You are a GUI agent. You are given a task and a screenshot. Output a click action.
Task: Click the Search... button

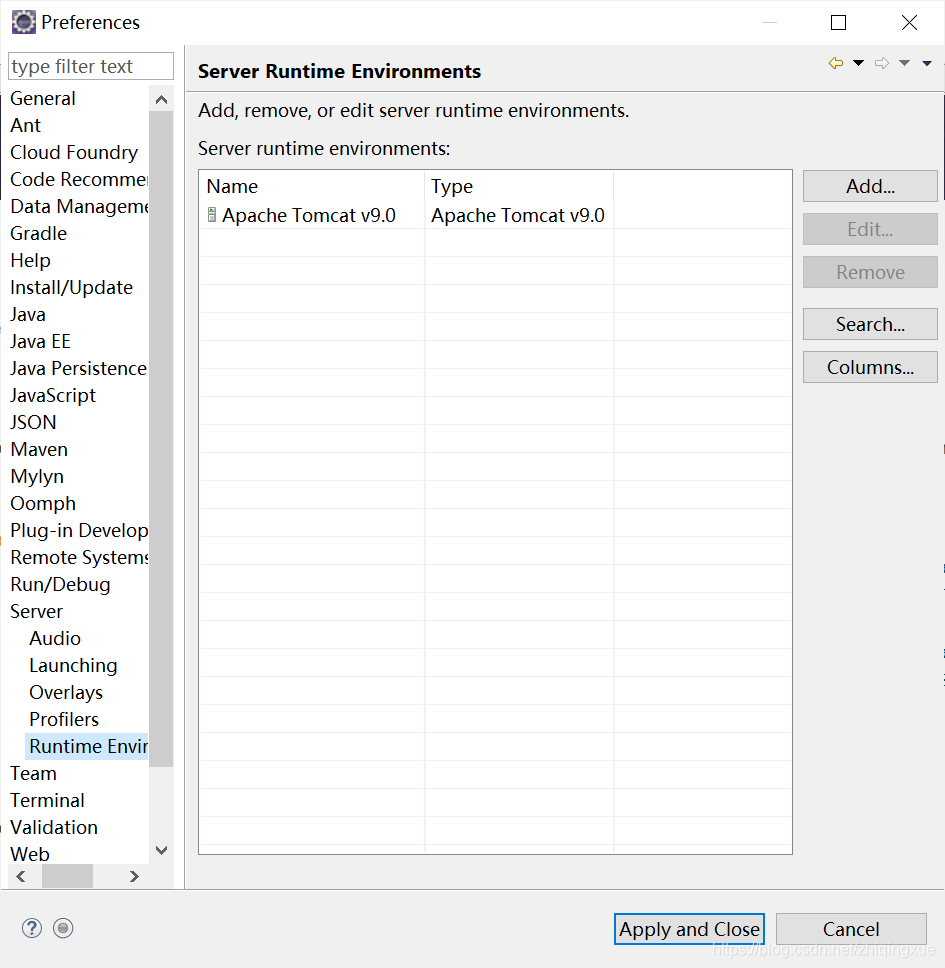[x=870, y=324]
